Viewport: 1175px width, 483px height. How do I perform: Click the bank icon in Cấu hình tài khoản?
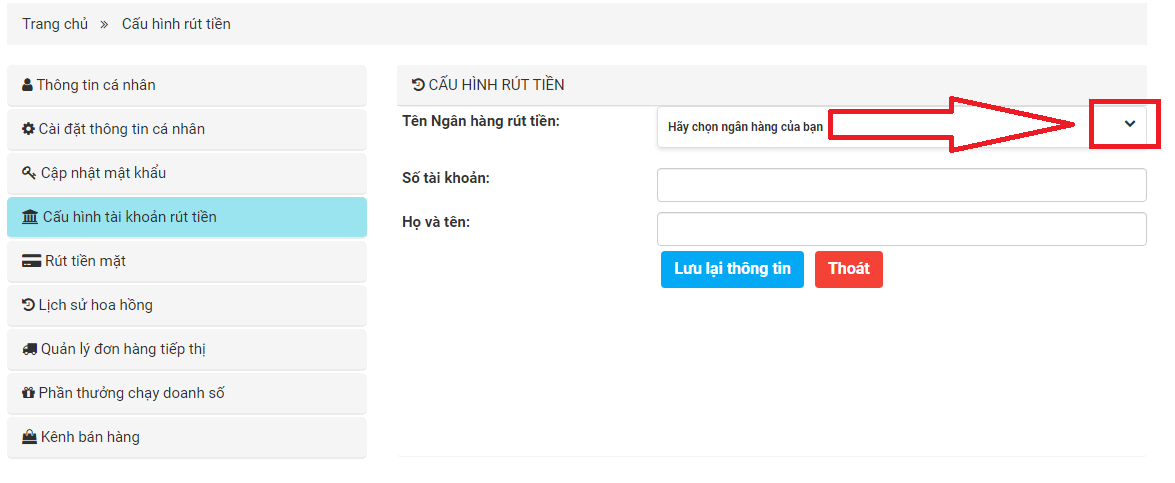[30, 217]
